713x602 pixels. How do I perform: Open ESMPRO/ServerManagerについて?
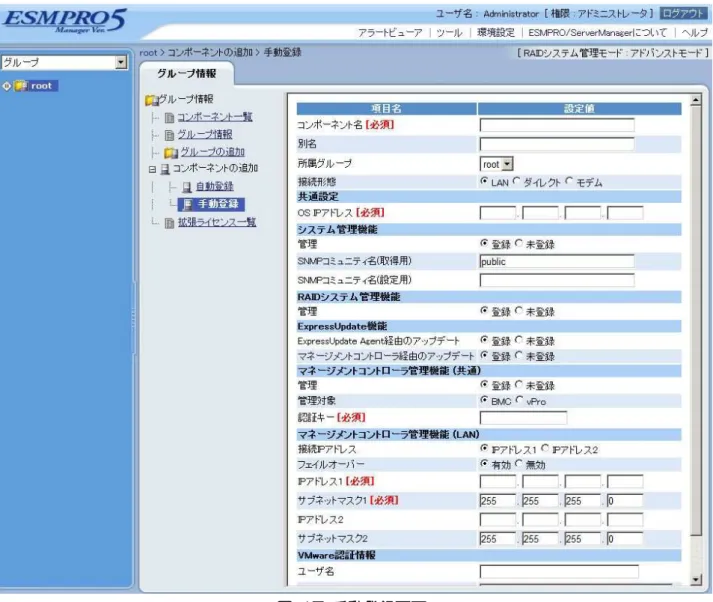[x=598, y=33]
